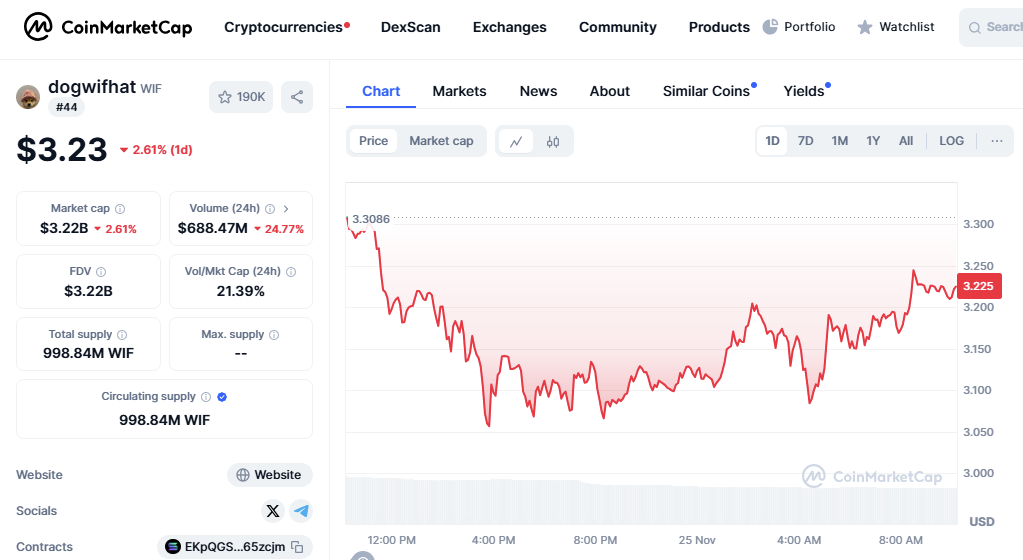
Task: Set chart range to 1M
Action: [x=840, y=141]
